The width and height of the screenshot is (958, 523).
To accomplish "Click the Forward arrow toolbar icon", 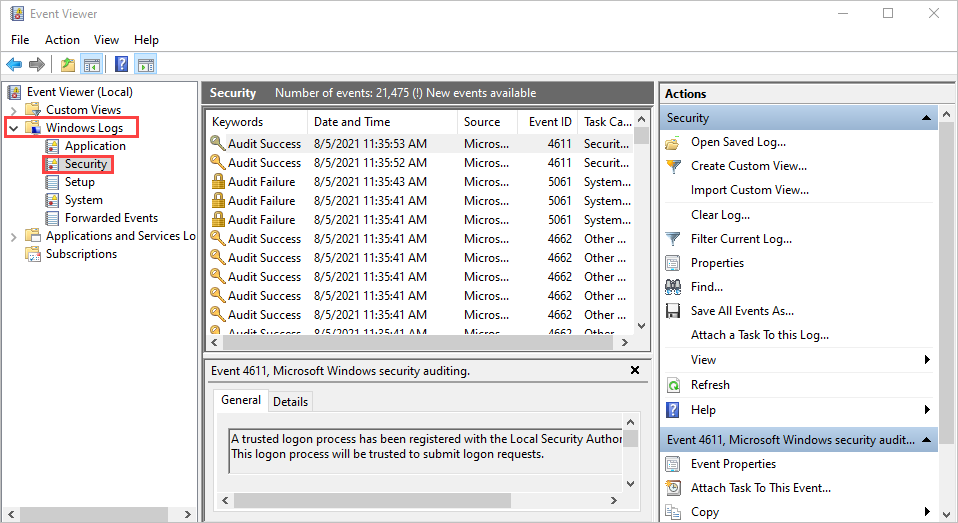I will click(37, 64).
